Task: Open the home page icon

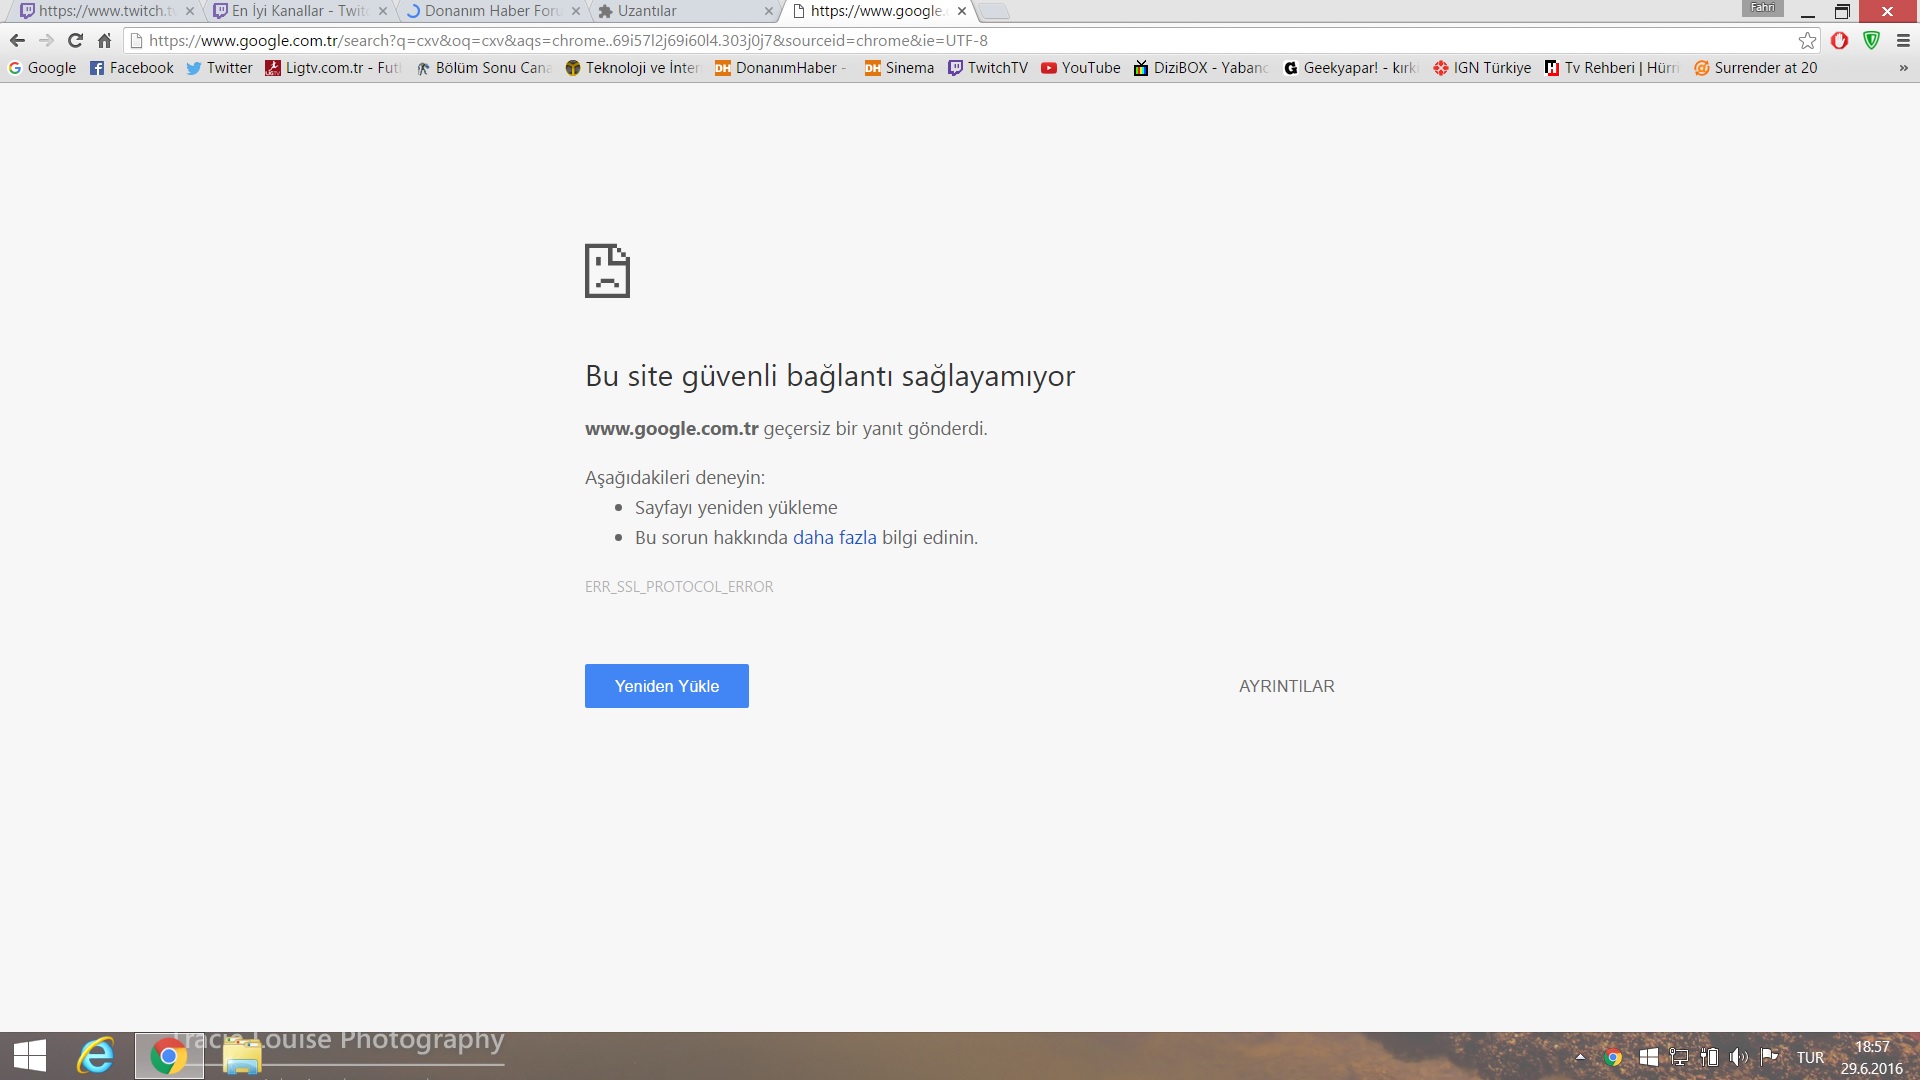Action: tap(104, 41)
